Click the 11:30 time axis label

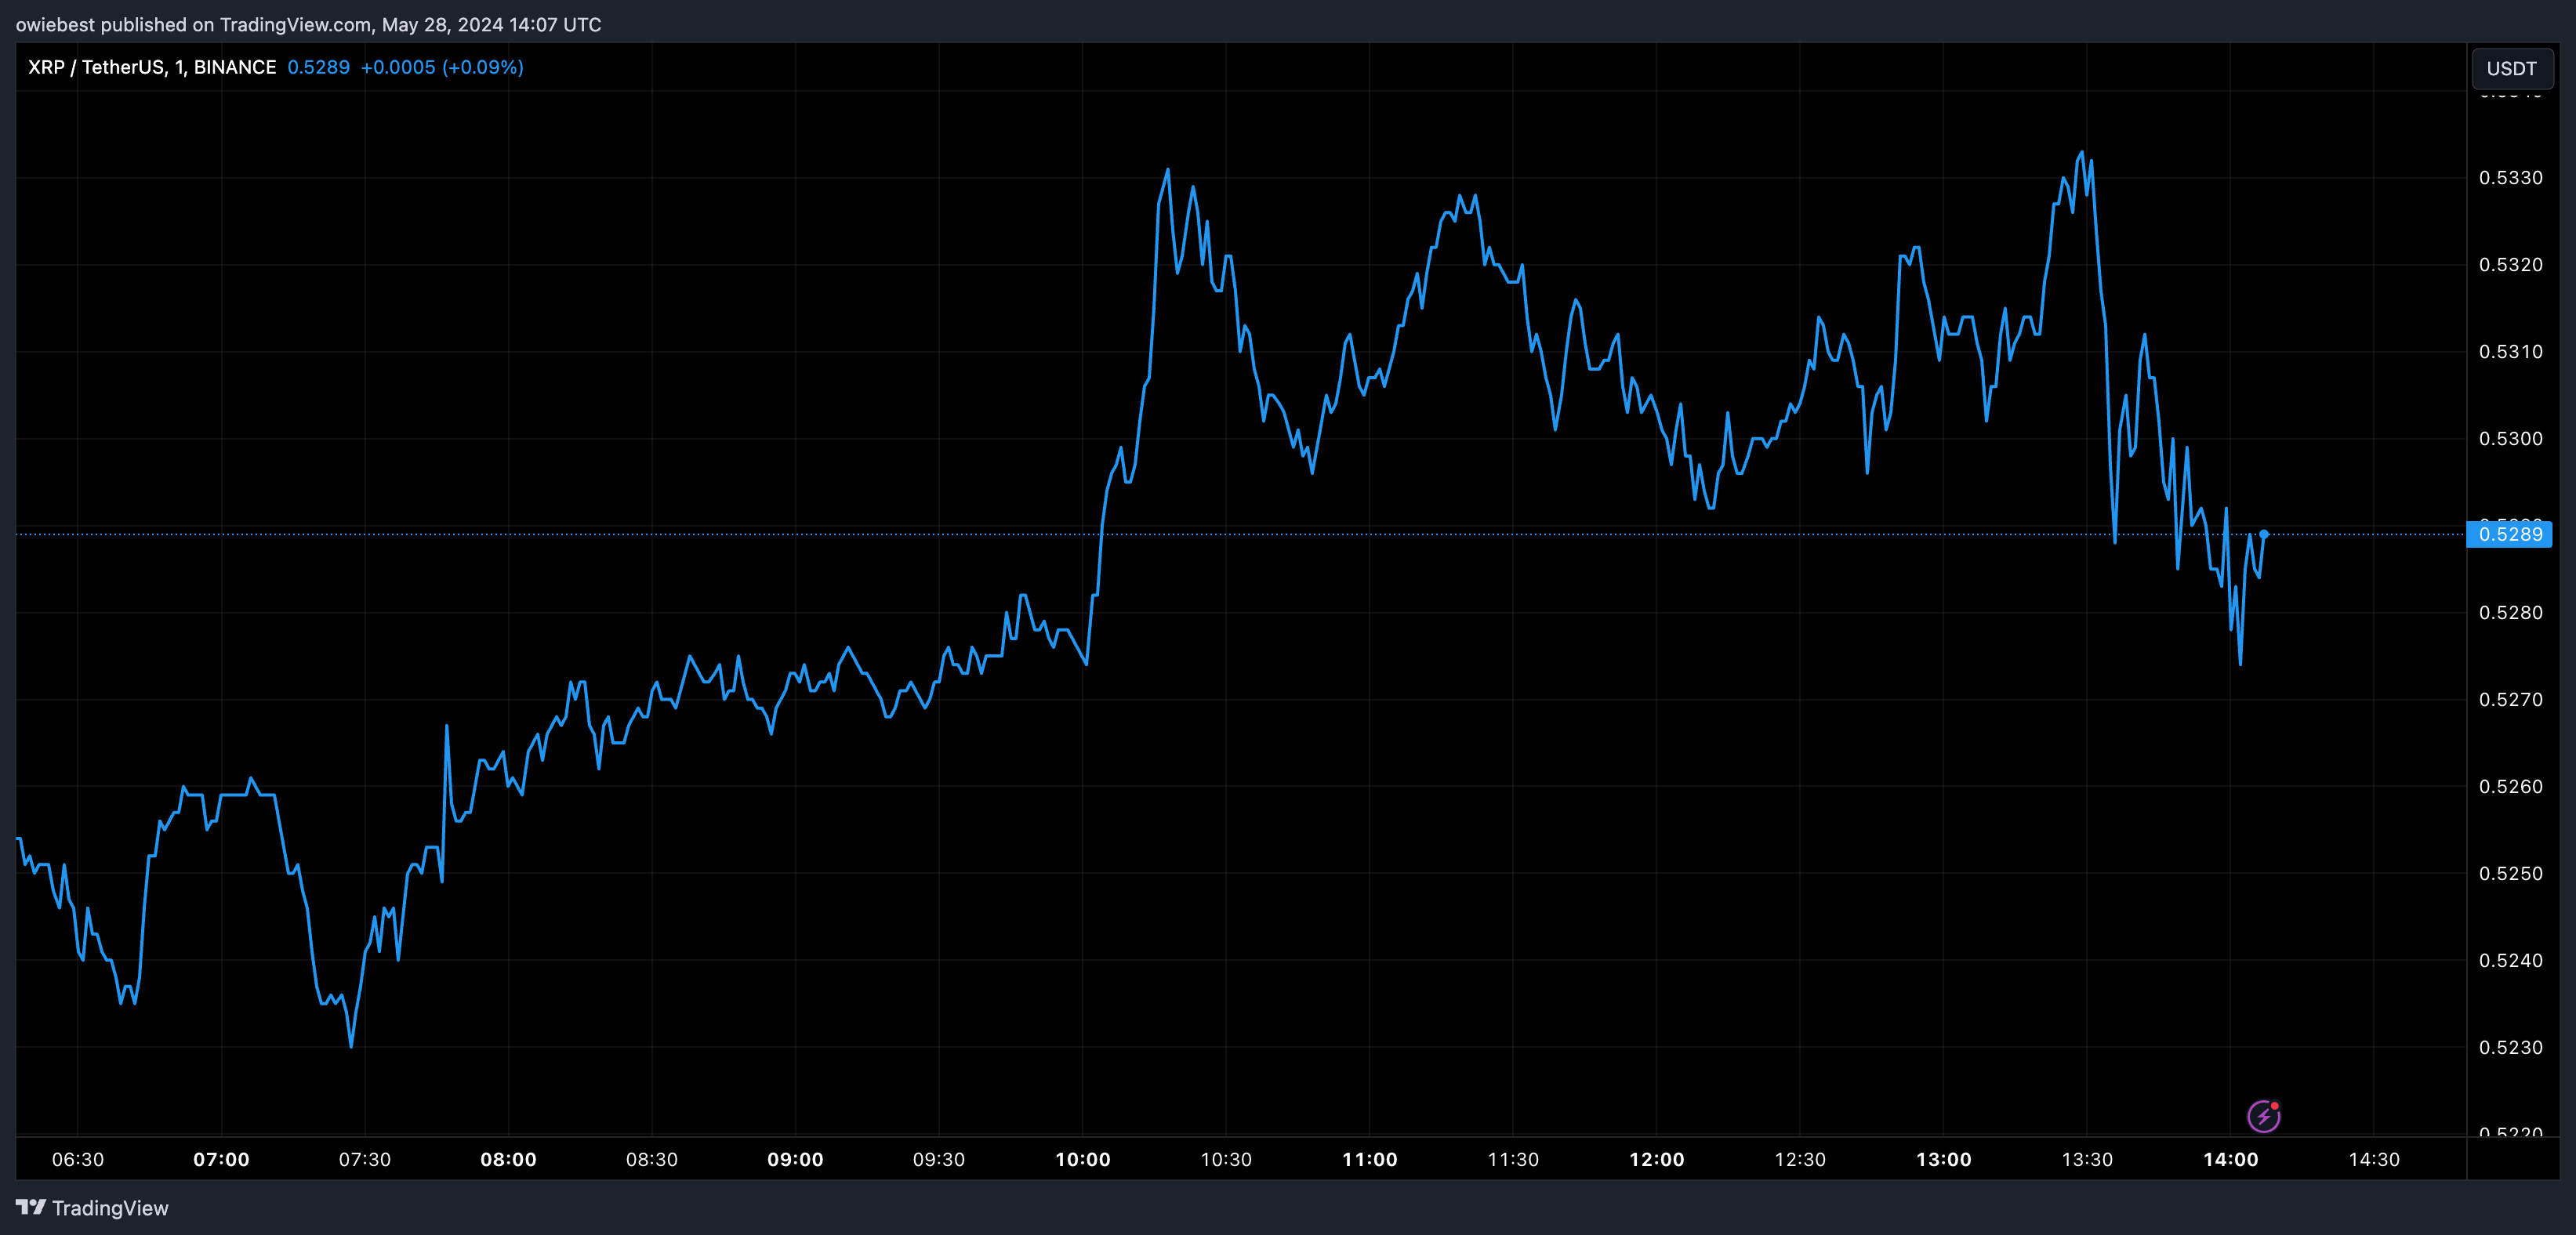point(1513,1159)
